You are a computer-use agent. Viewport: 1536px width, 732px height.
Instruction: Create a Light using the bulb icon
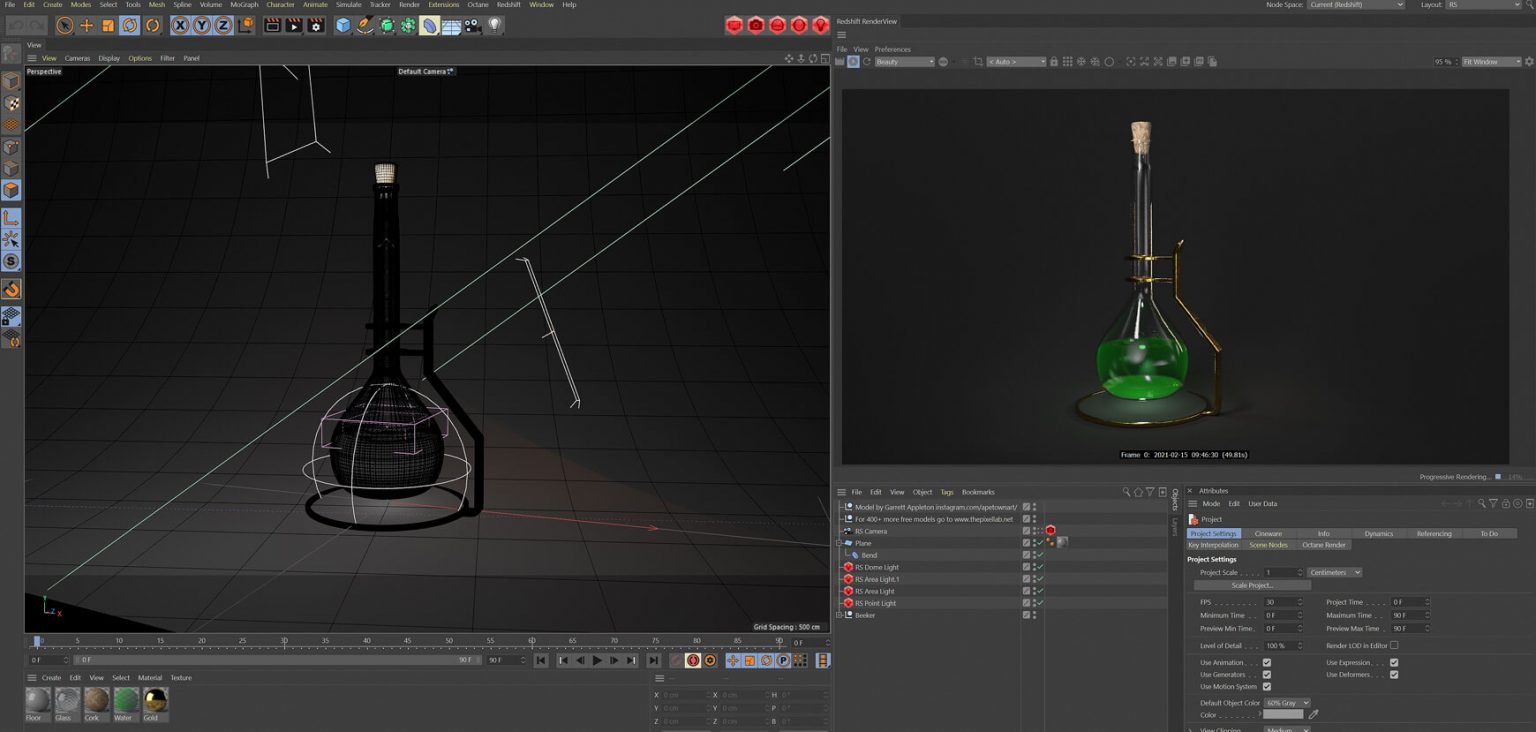tap(495, 27)
